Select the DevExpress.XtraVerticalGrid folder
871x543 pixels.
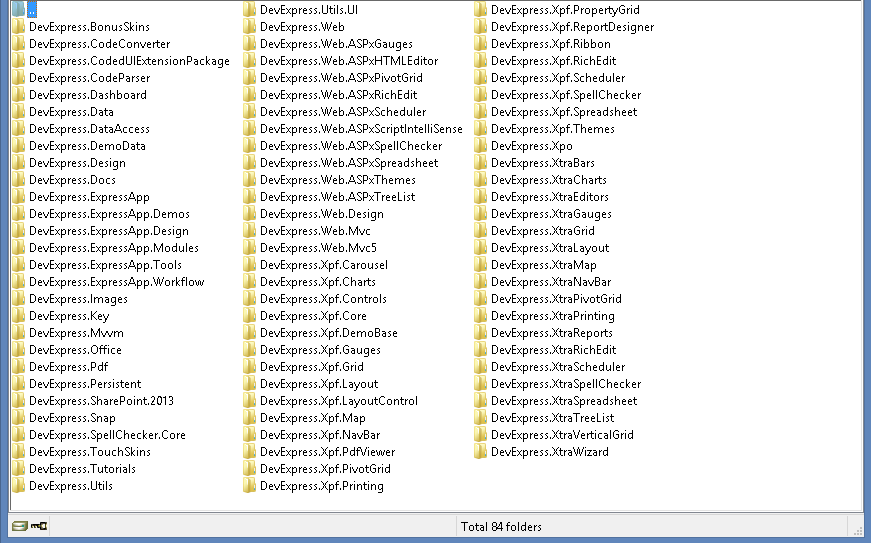pyautogui.click(x=562, y=435)
